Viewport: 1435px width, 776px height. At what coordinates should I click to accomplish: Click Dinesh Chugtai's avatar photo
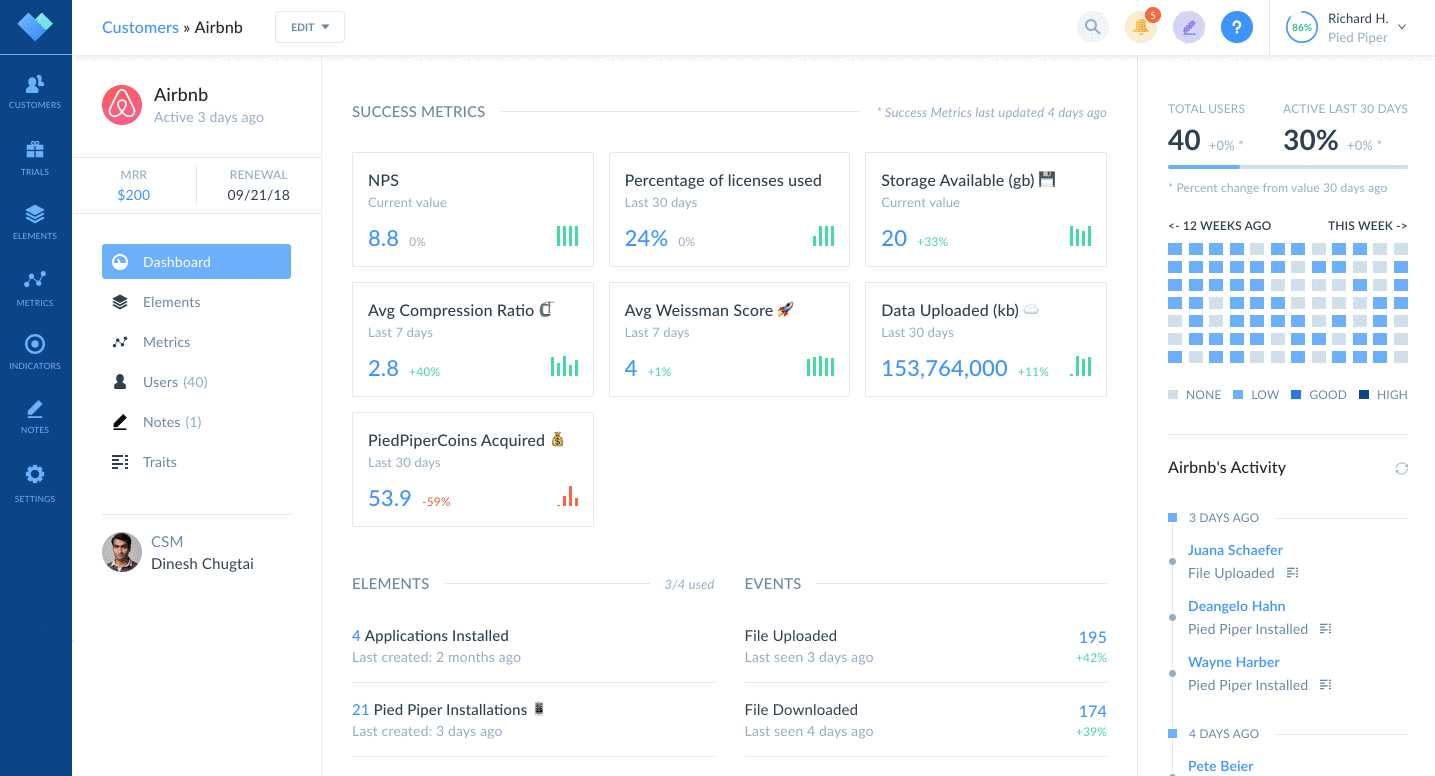click(122, 552)
